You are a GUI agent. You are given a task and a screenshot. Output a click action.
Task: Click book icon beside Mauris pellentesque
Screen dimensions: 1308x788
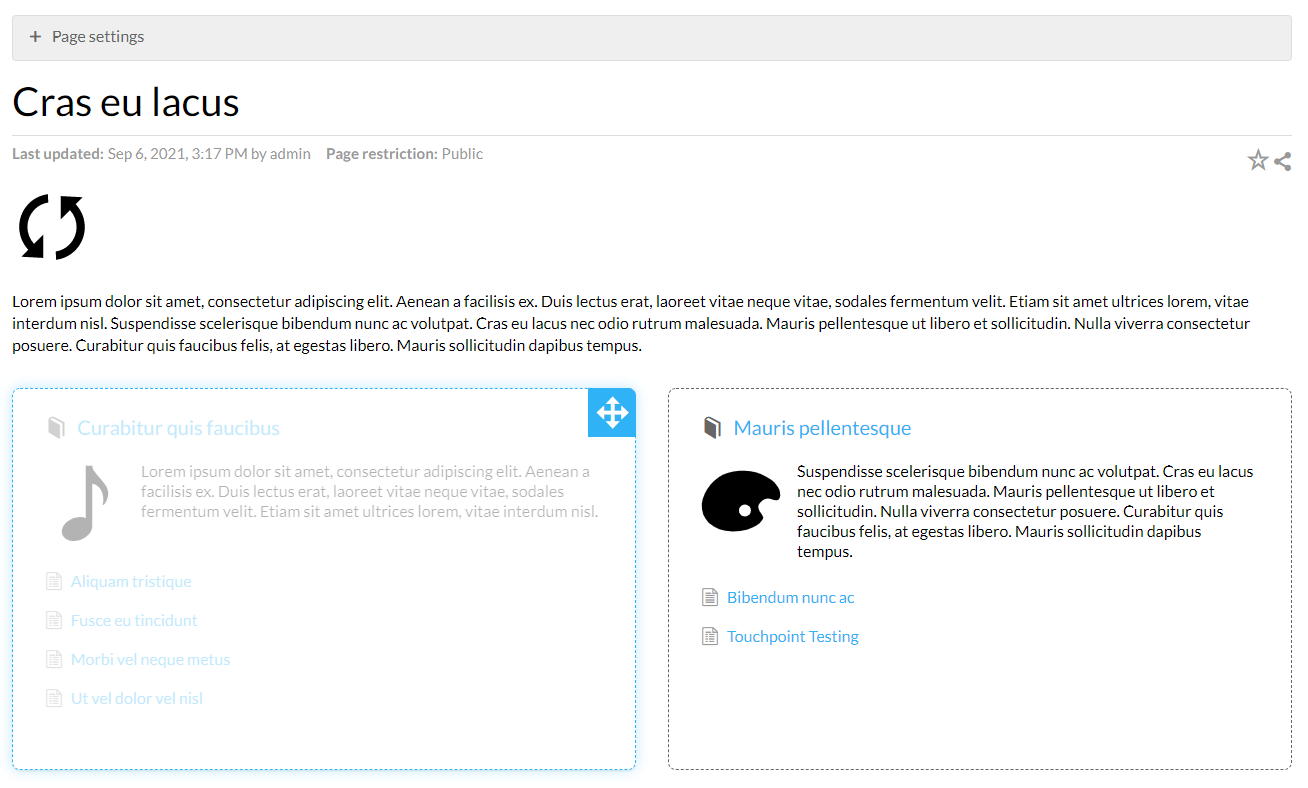pyautogui.click(x=712, y=428)
